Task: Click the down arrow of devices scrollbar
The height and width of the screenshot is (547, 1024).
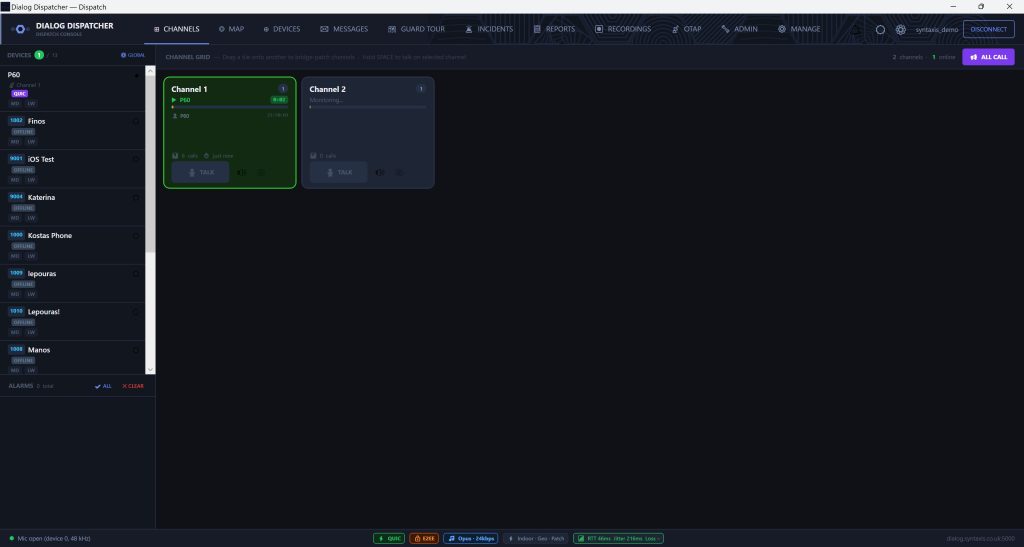Action: pyautogui.click(x=150, y=369)
